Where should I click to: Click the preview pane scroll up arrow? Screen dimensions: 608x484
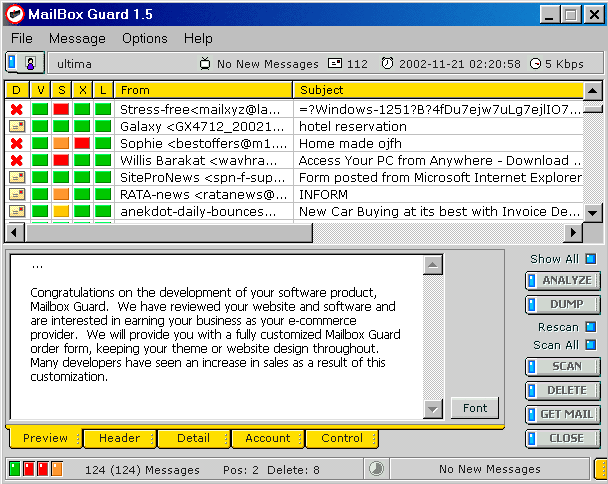pos(433,265)
